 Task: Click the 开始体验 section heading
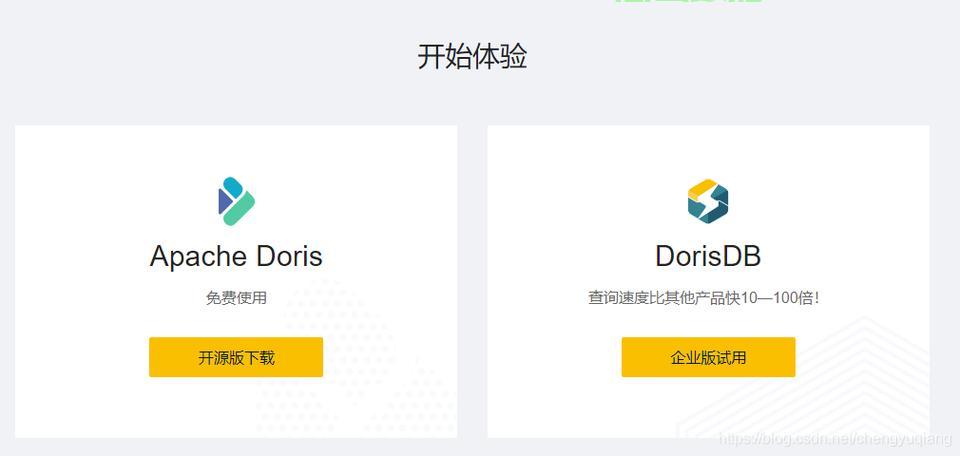pyautogui.click(x=472, y=57)
